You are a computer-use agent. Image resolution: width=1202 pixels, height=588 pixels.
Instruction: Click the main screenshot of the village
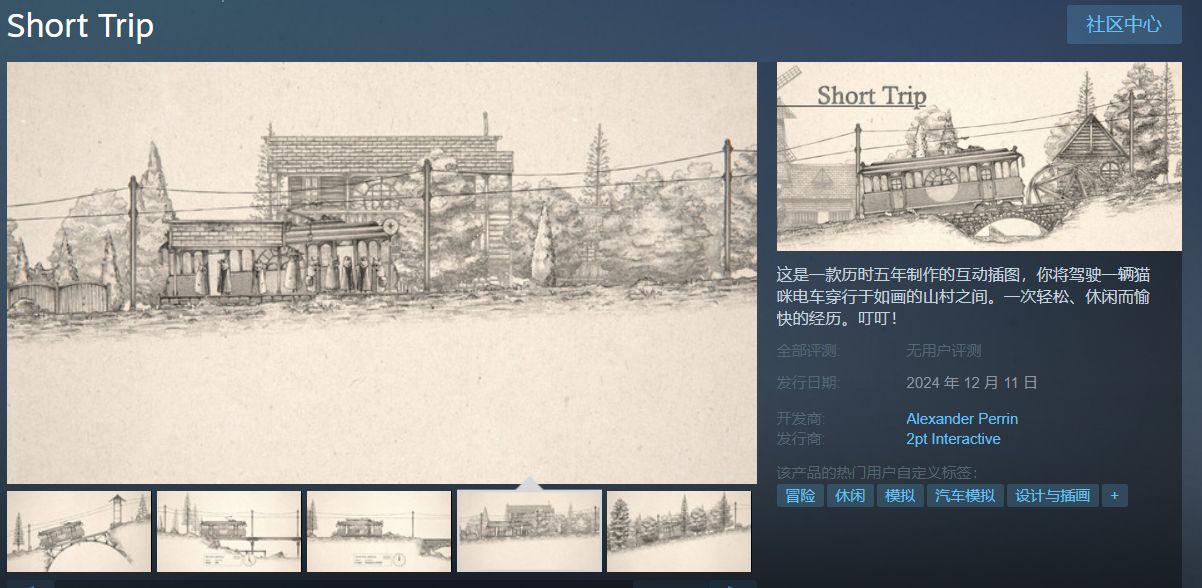tap(382, 272)
